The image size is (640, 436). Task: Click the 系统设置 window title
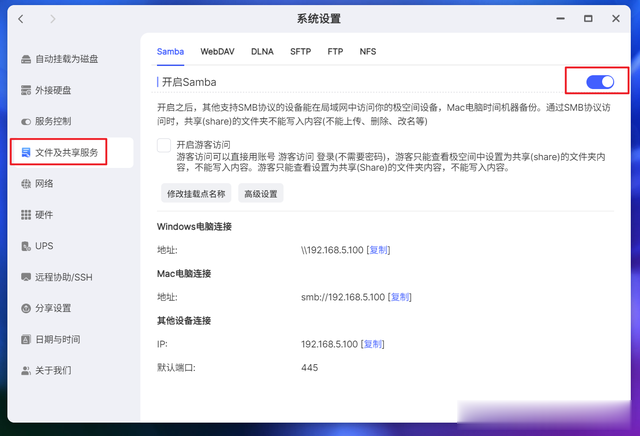319,19
